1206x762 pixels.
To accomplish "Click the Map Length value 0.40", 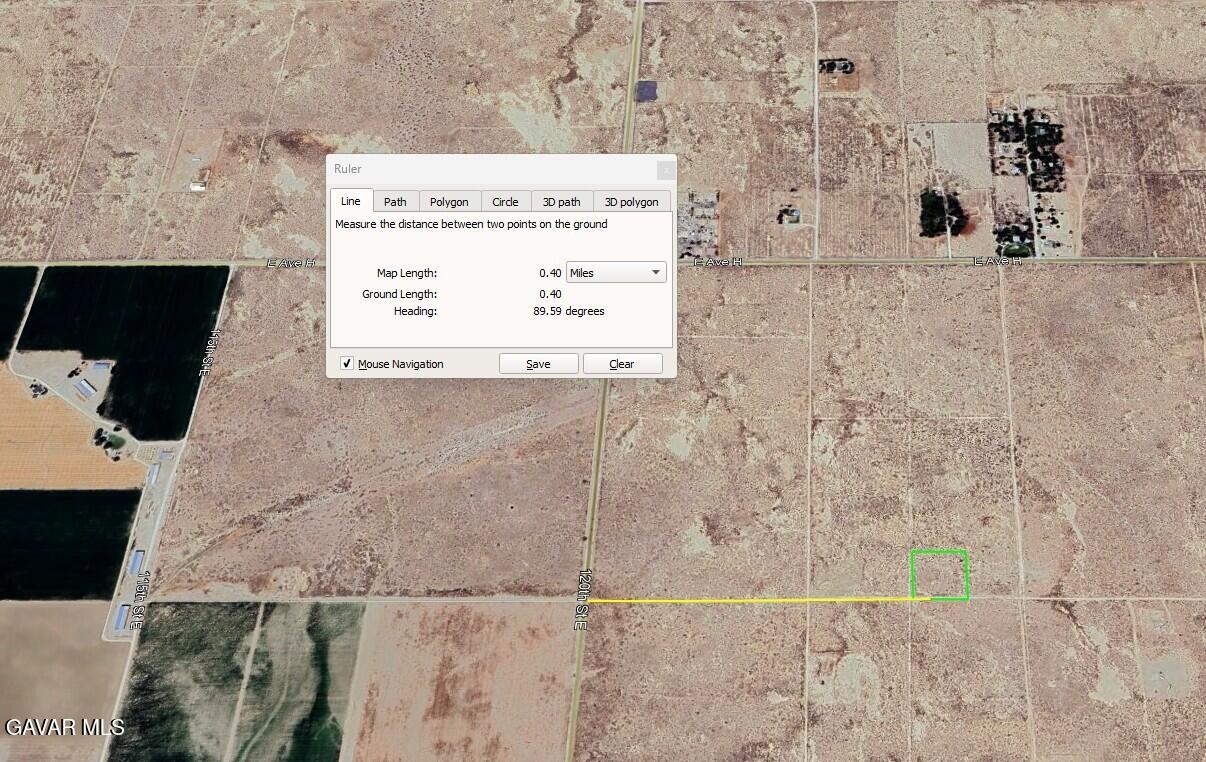I will pyautogui.click(x=550, y=273).
